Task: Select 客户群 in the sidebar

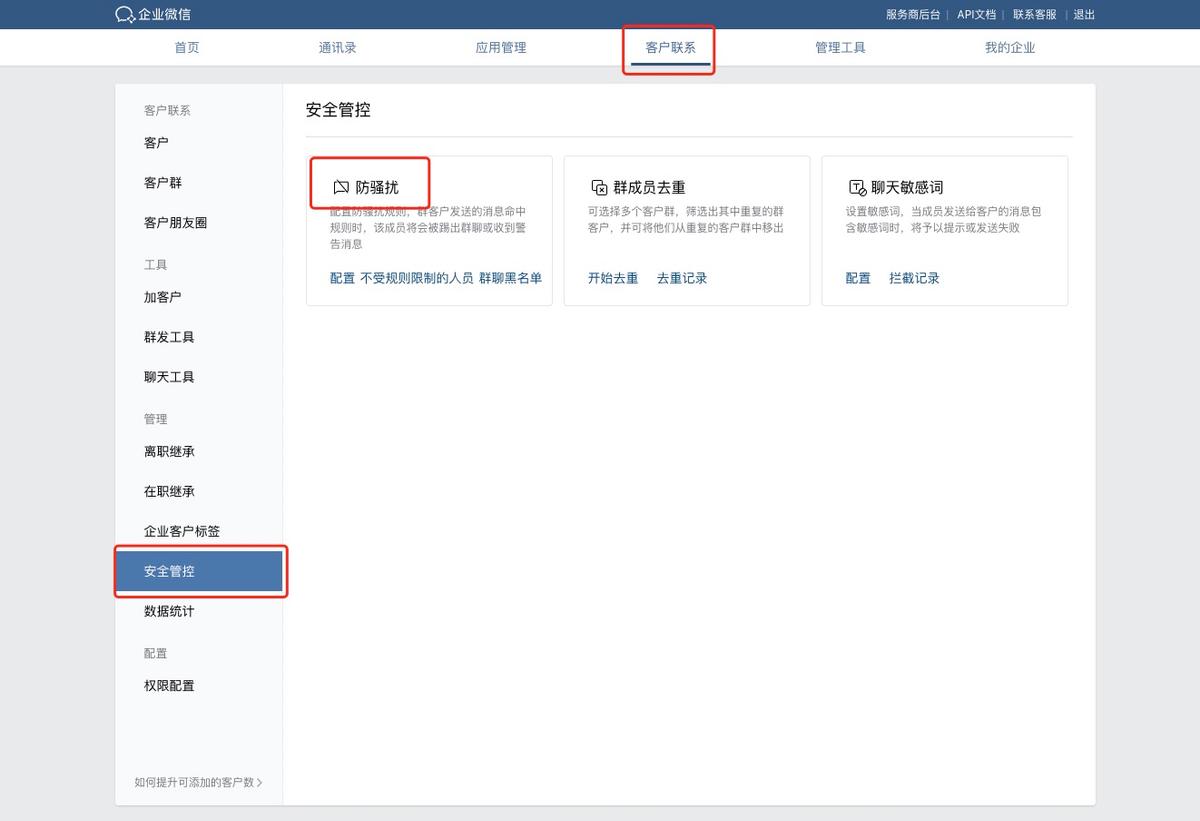Action: [163, 182]
